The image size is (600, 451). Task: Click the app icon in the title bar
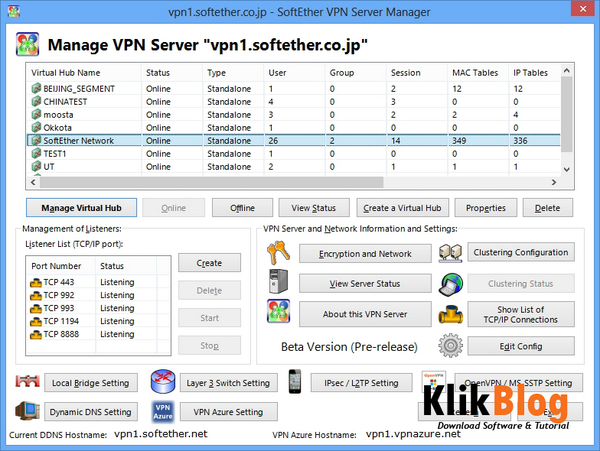pos(14,11)
